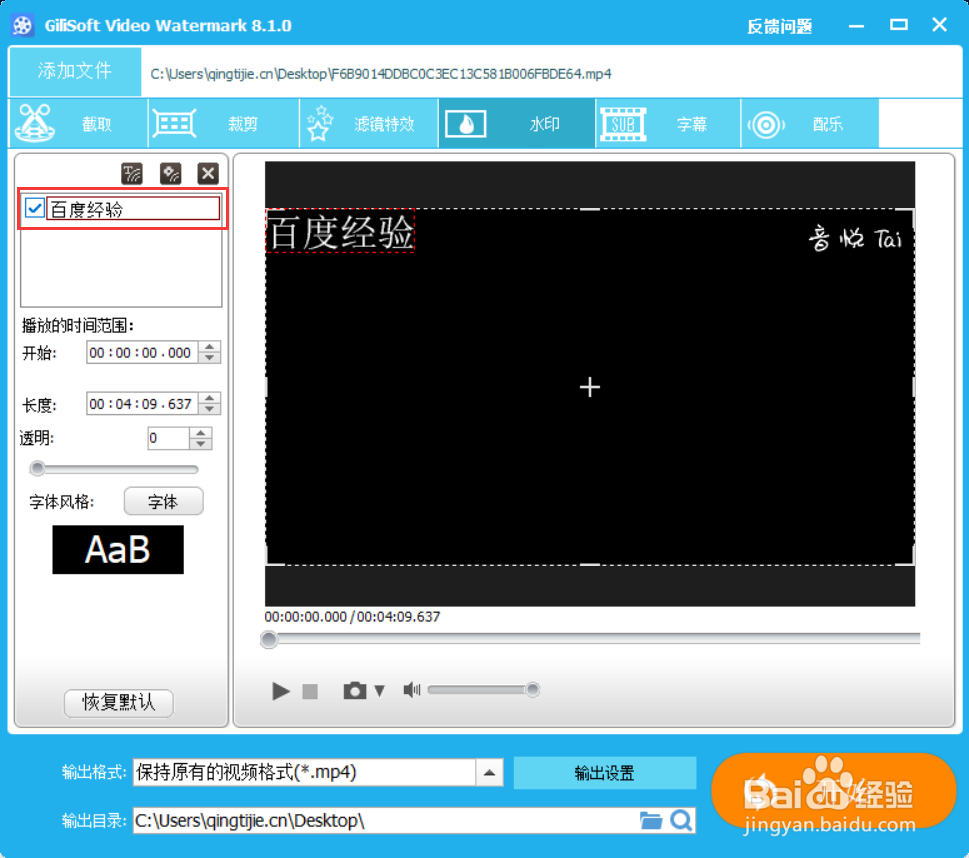This screenshot has width=969, height=858.
Task: Mute audio with the speaker icon
Action: tap(412, 690)
